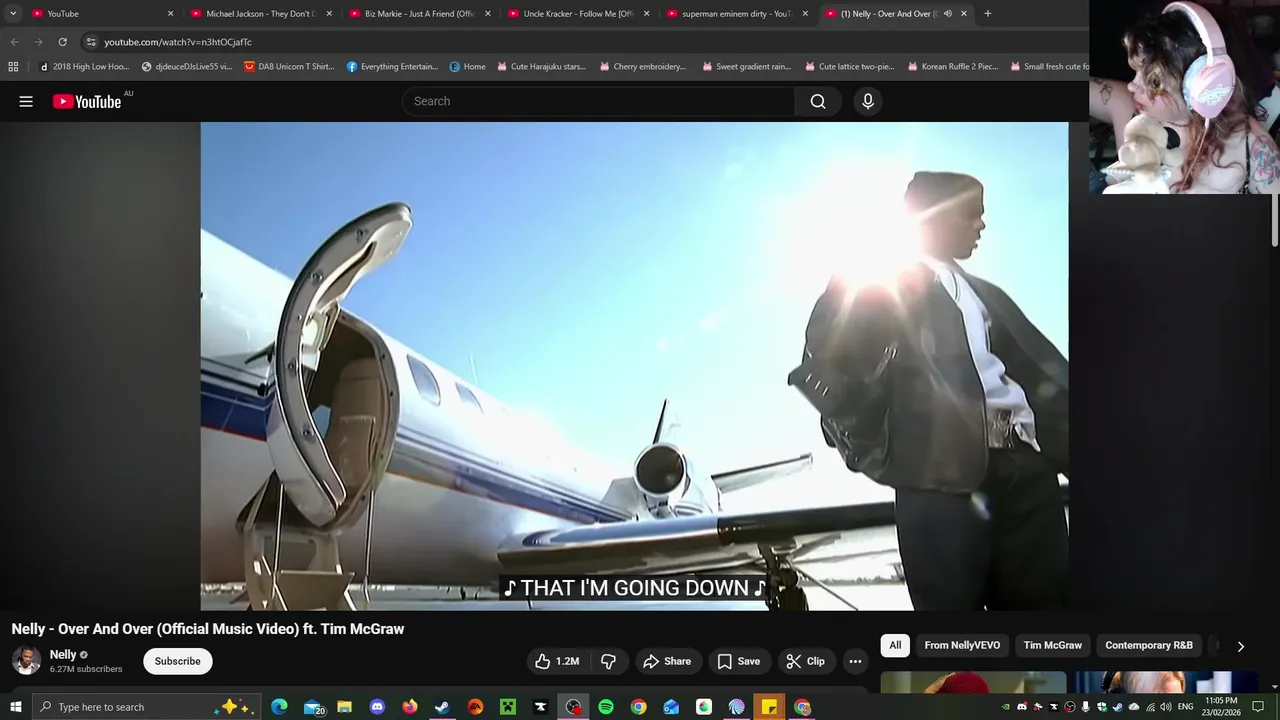Open the more actions ellipsis menu

855,661
